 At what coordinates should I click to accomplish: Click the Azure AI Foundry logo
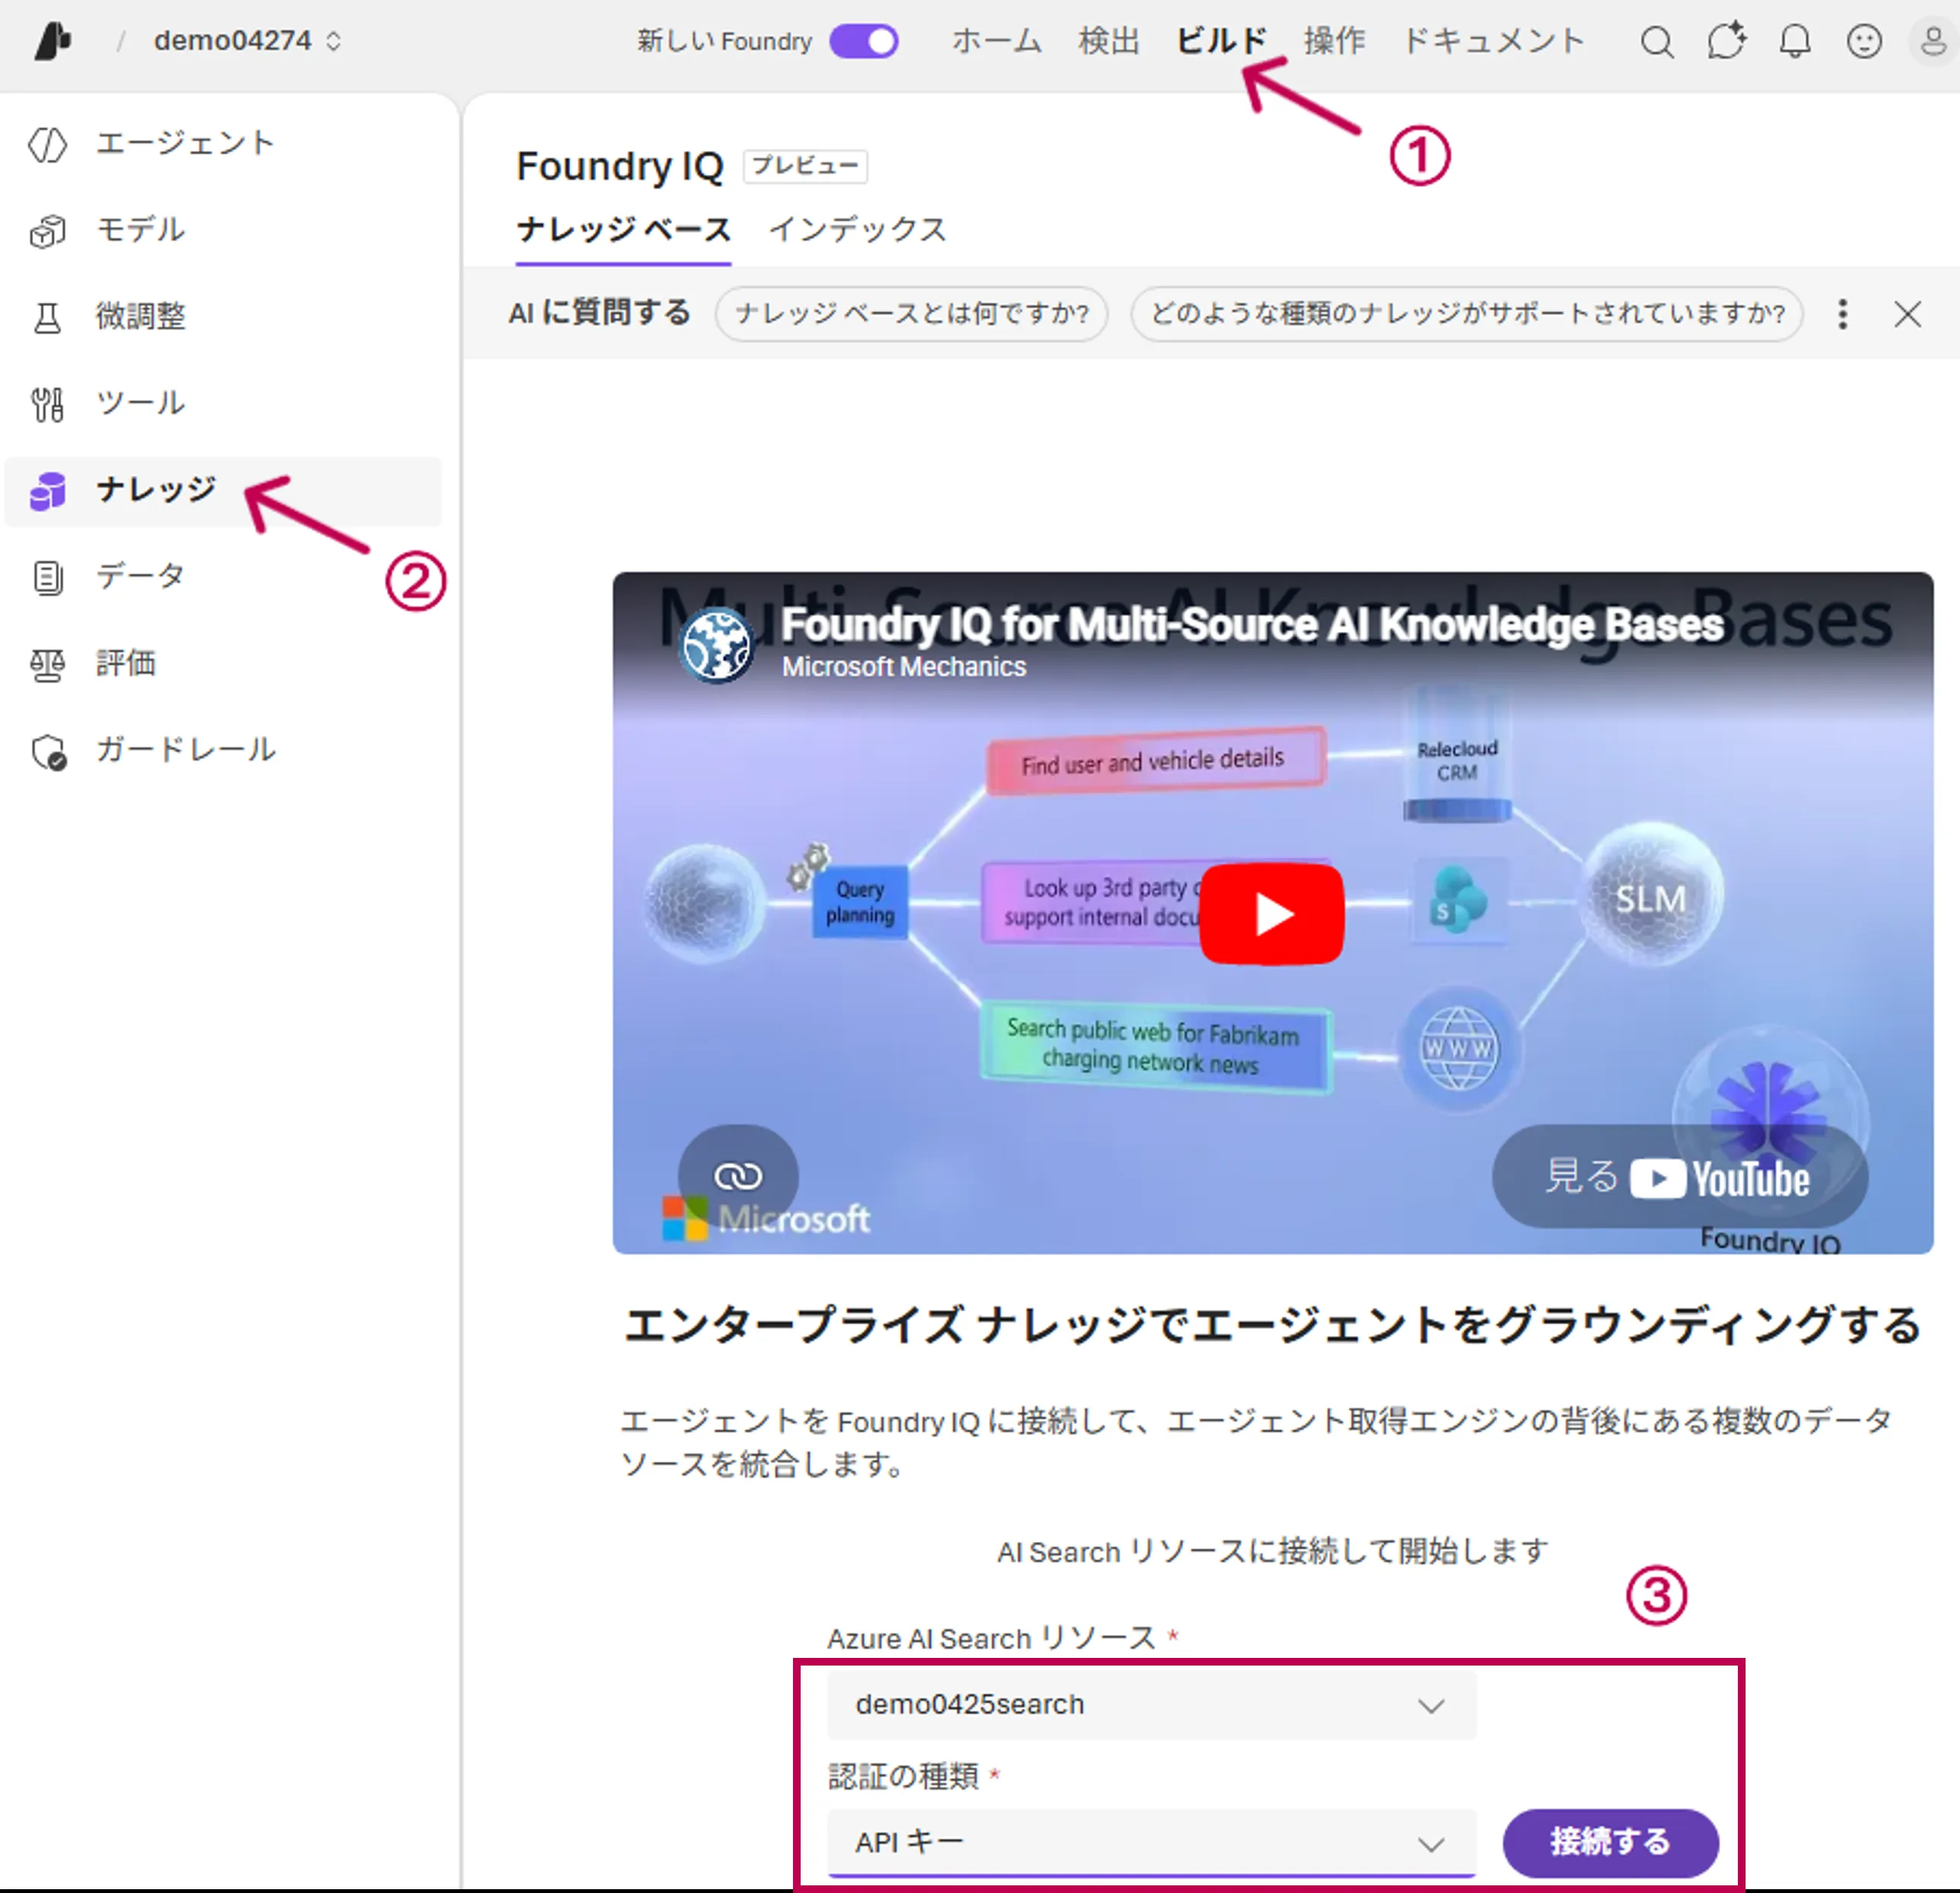(x=53, y=41)
